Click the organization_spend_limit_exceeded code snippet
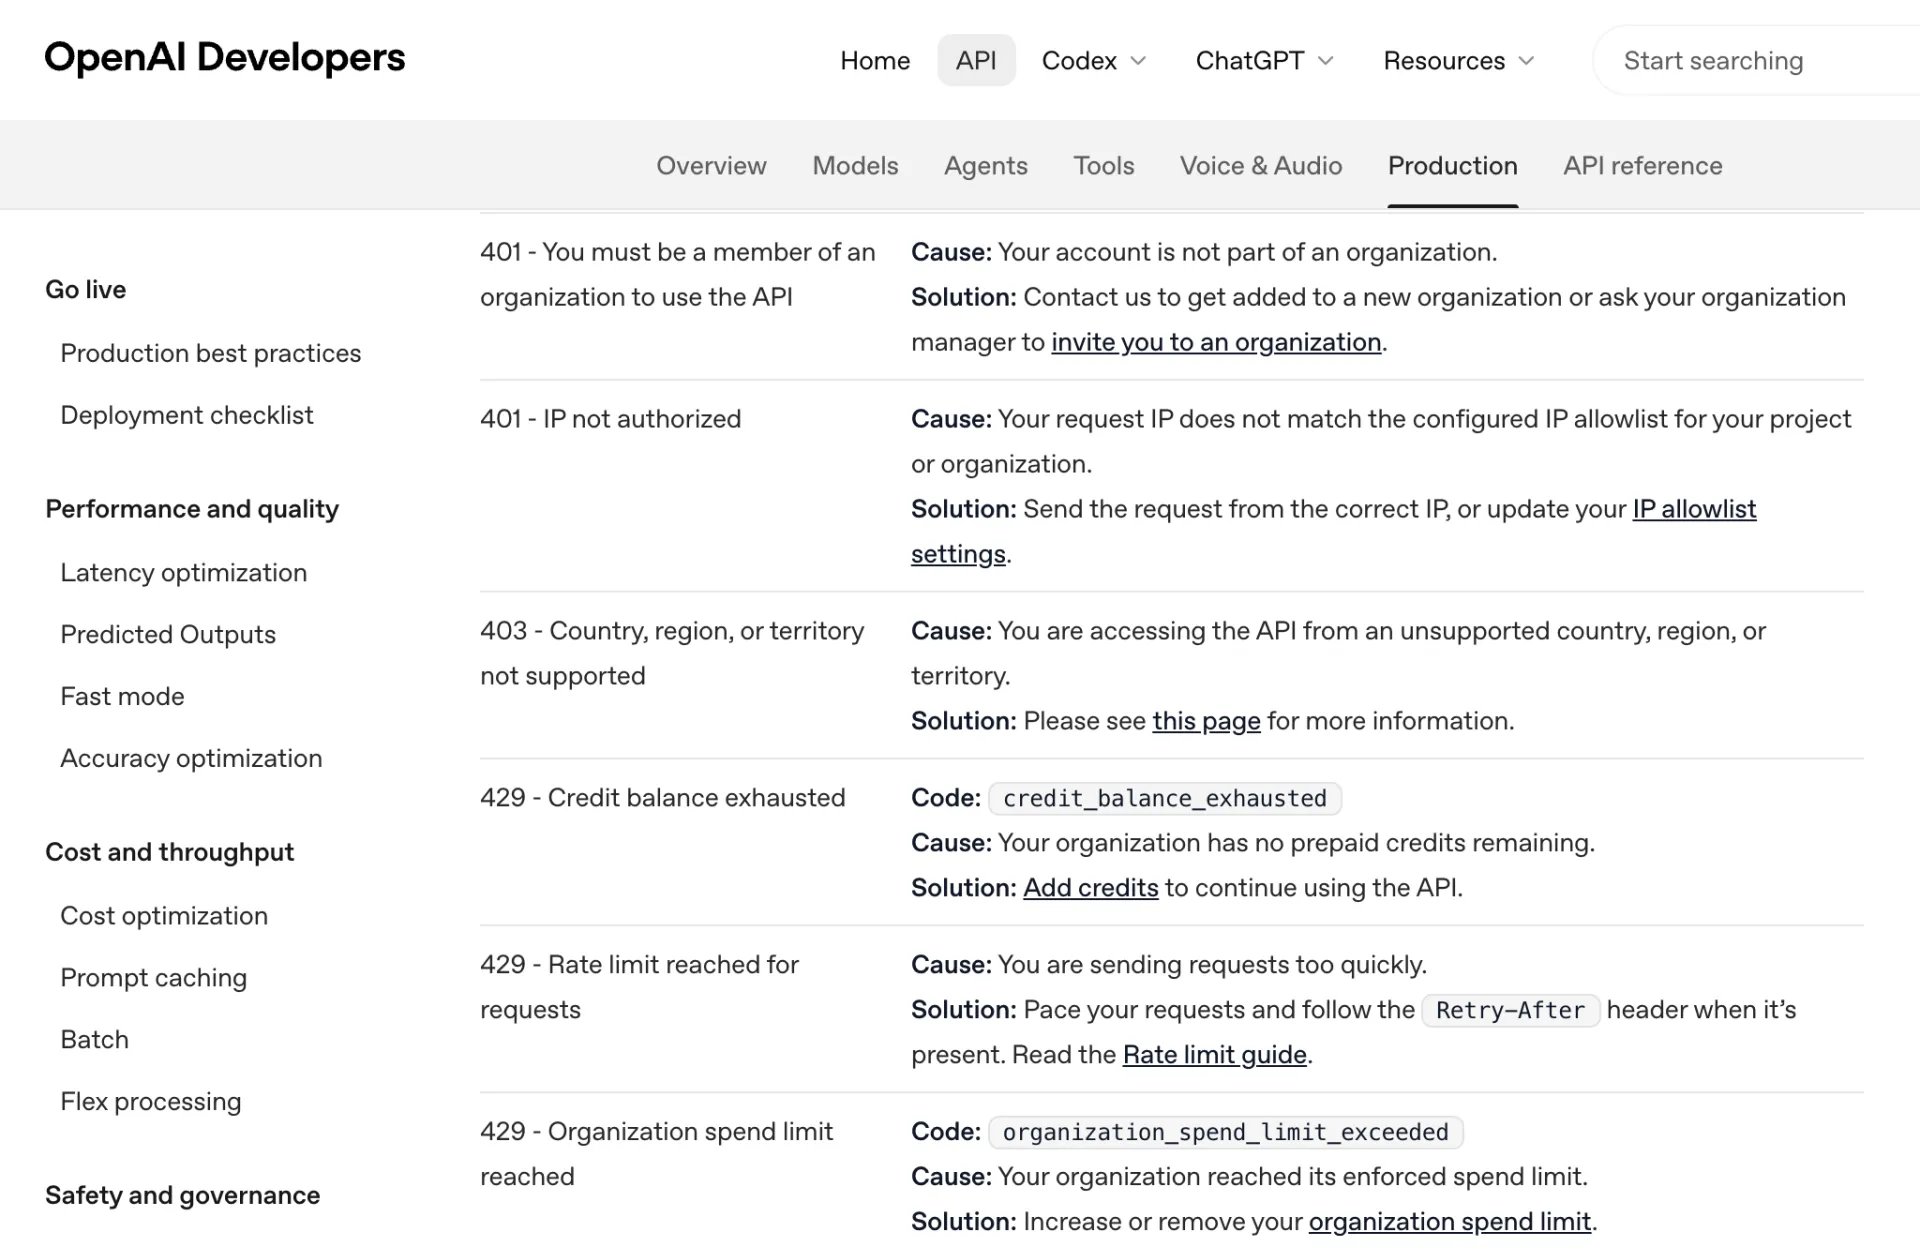This screenshot has height=1247, width=1920. pyautogui.click(x=1225, y=1132)
